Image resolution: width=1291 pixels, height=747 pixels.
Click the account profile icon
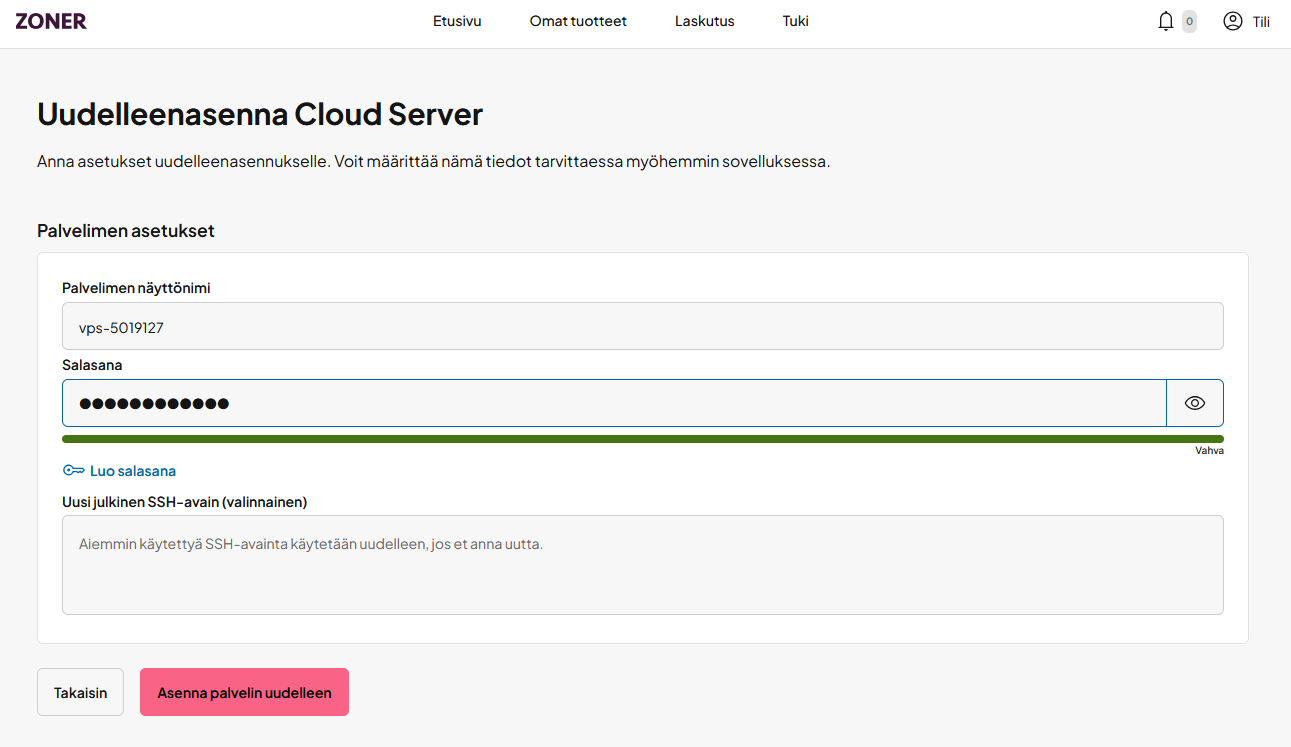click(1233, 21)
